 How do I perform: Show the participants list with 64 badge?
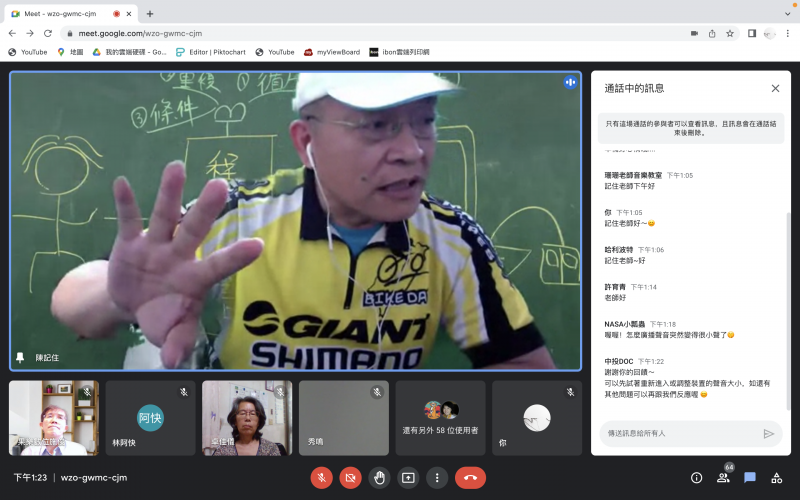point(723,478)
